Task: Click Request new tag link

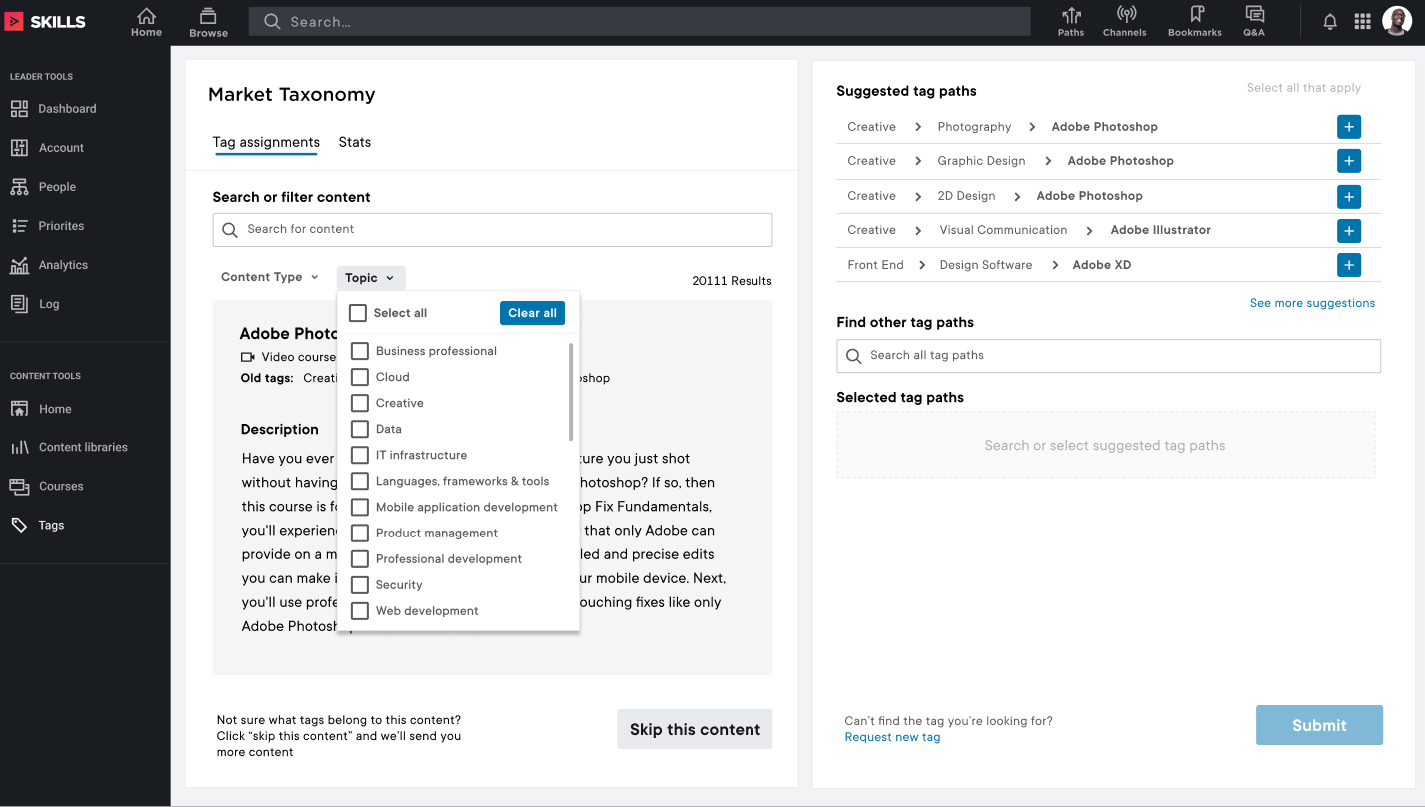Action: pyautogui.click(x=892, y=737)
